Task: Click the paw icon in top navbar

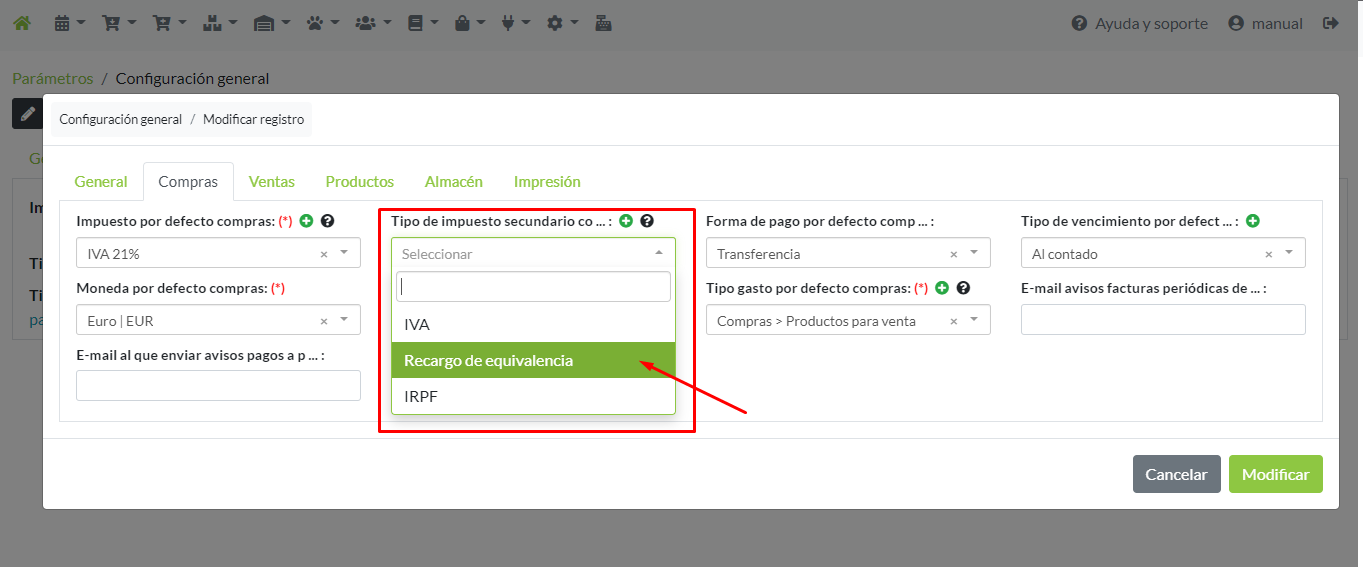Action: point(315,23)
